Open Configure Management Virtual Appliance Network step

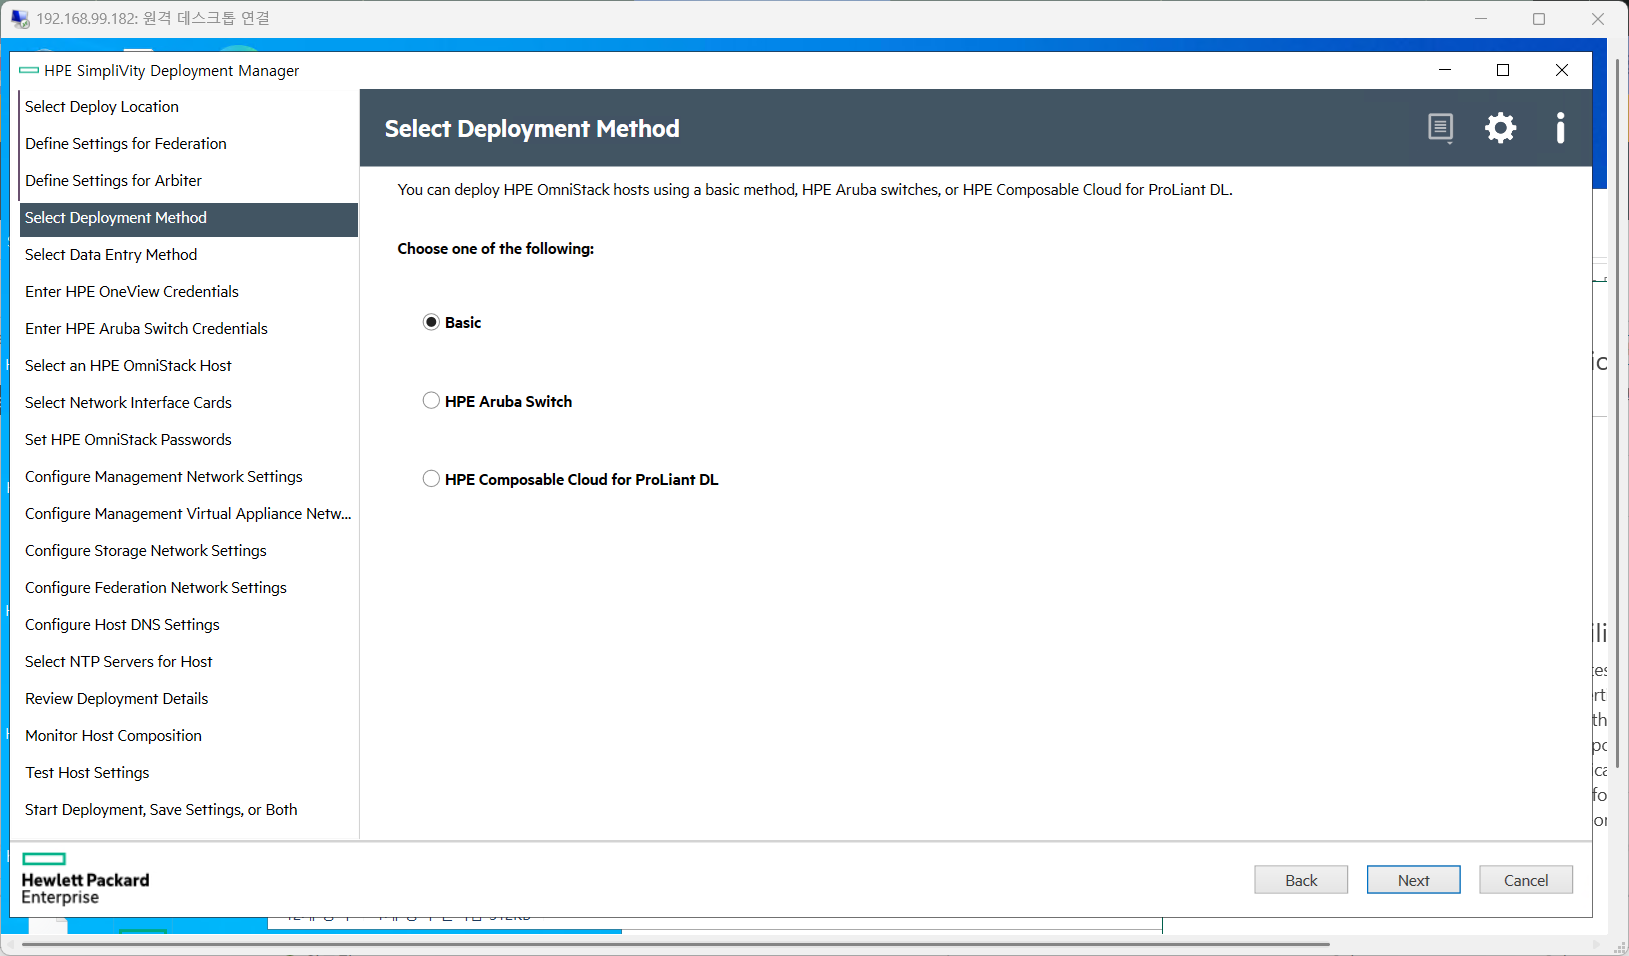[189, 514]
